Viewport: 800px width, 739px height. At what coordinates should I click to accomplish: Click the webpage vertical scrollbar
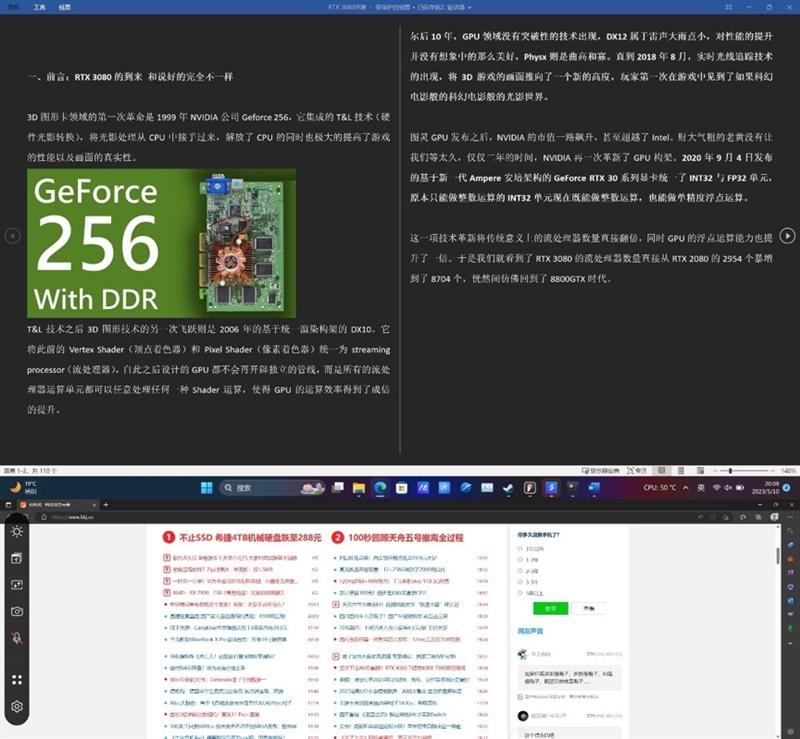[778, 556]
